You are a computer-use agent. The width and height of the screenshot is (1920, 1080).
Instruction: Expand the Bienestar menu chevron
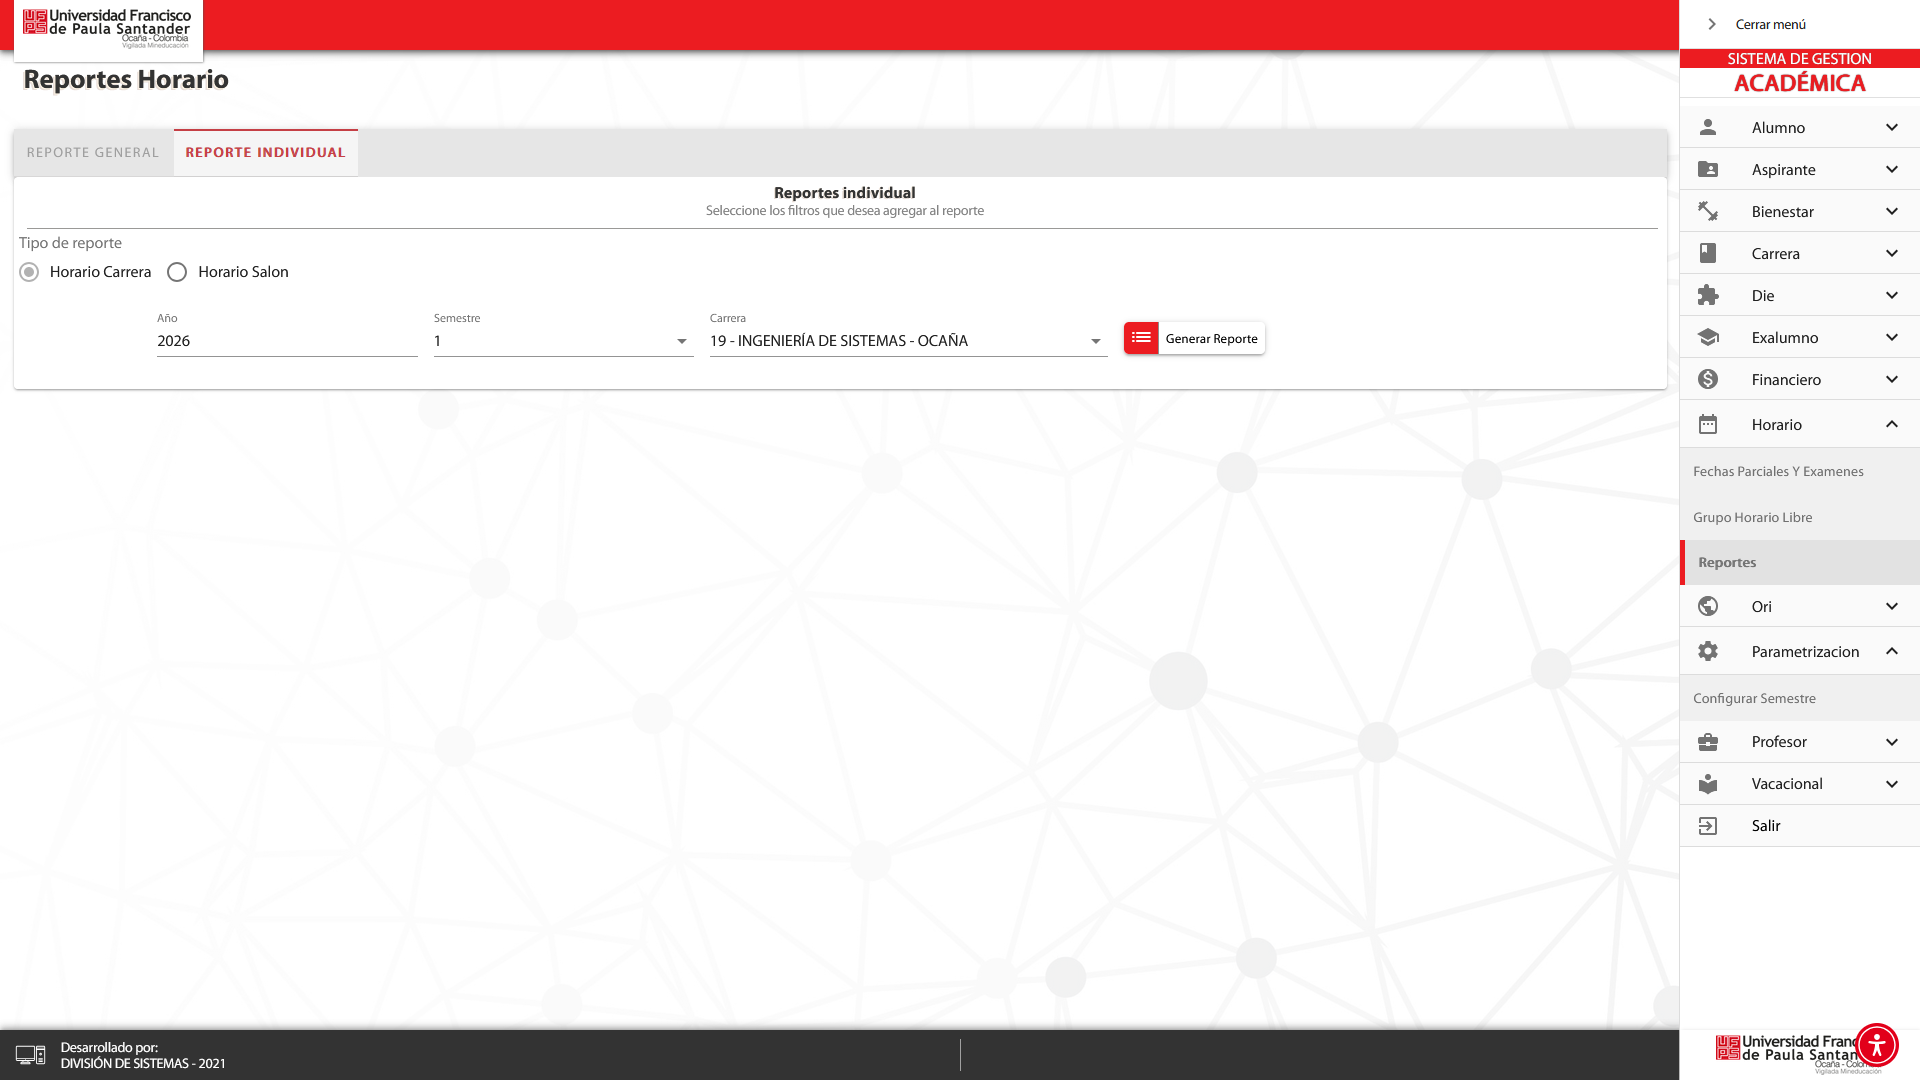[x=1891, y=211]
